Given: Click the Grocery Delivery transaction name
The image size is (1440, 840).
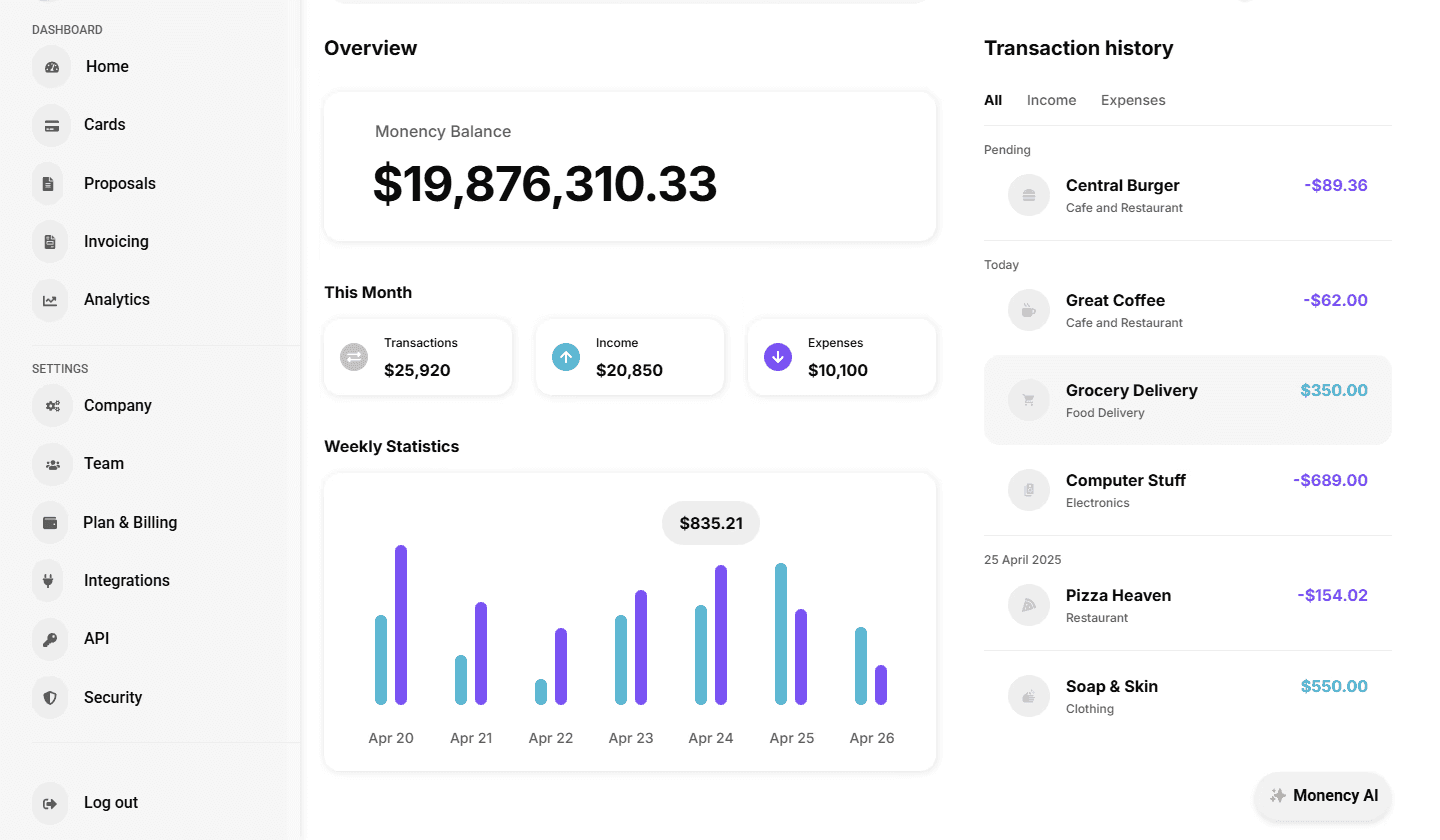Looking at the screenshot, I should (1131, 391).
